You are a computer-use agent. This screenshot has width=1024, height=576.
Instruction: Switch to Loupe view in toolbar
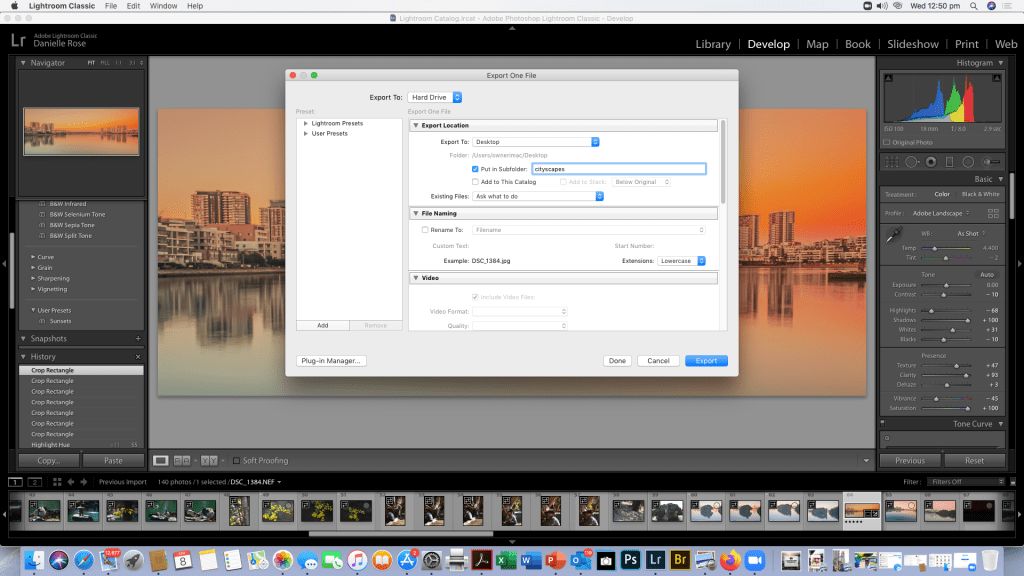point(161,460)
